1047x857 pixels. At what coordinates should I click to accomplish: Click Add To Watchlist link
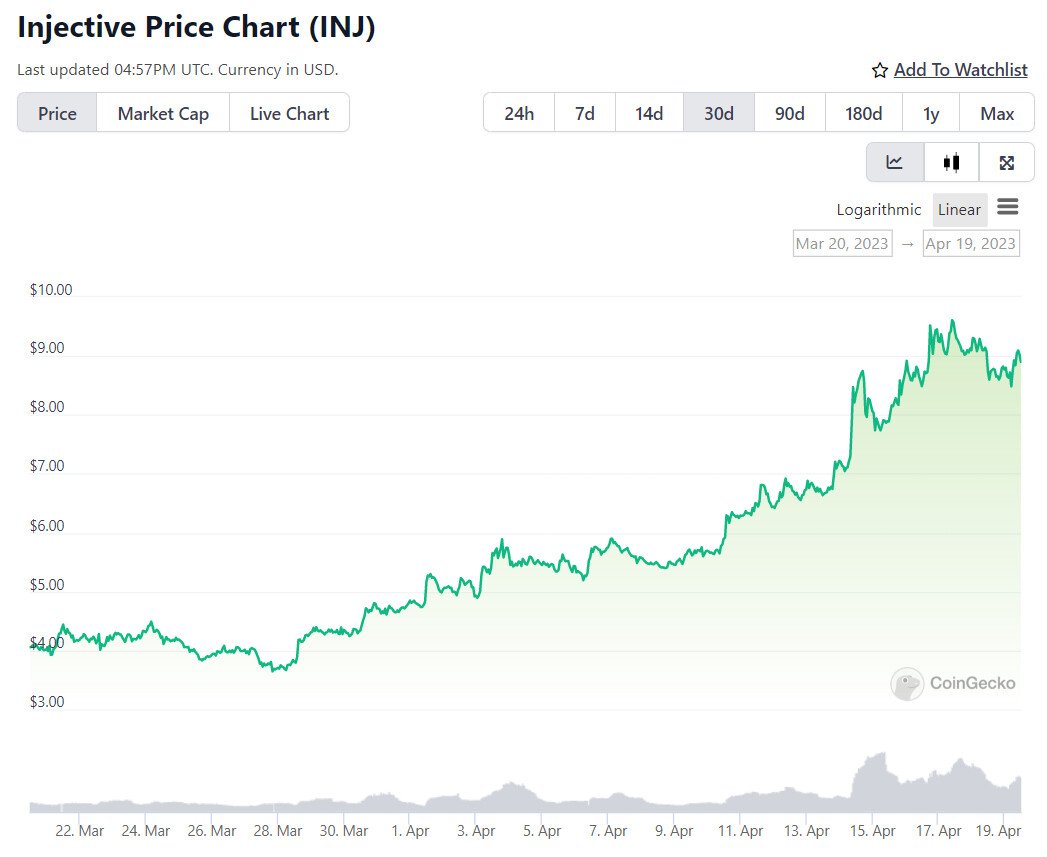960,70
